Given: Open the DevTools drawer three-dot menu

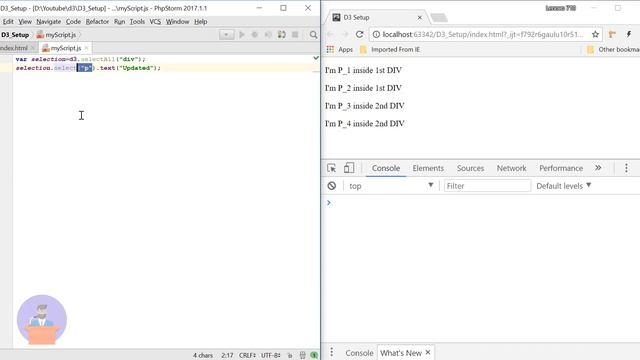Looking at the screenshot, I should coord(331,353).
